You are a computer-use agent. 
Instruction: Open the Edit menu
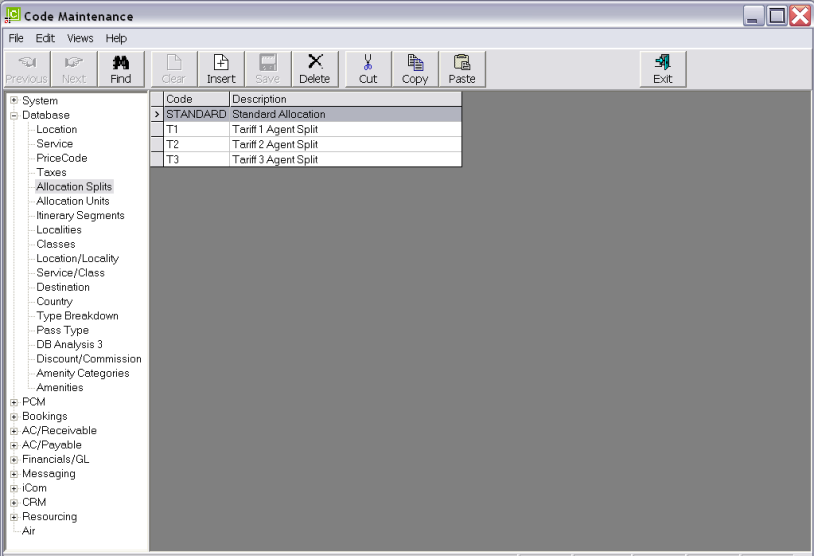(45, 38)
